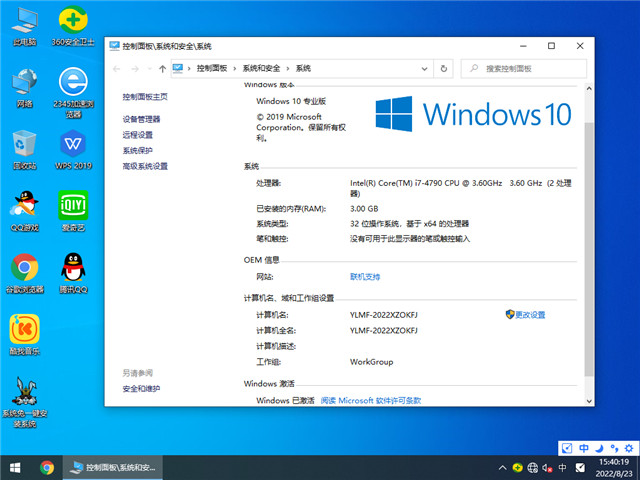Open 系统保护 link

point(138,151)
